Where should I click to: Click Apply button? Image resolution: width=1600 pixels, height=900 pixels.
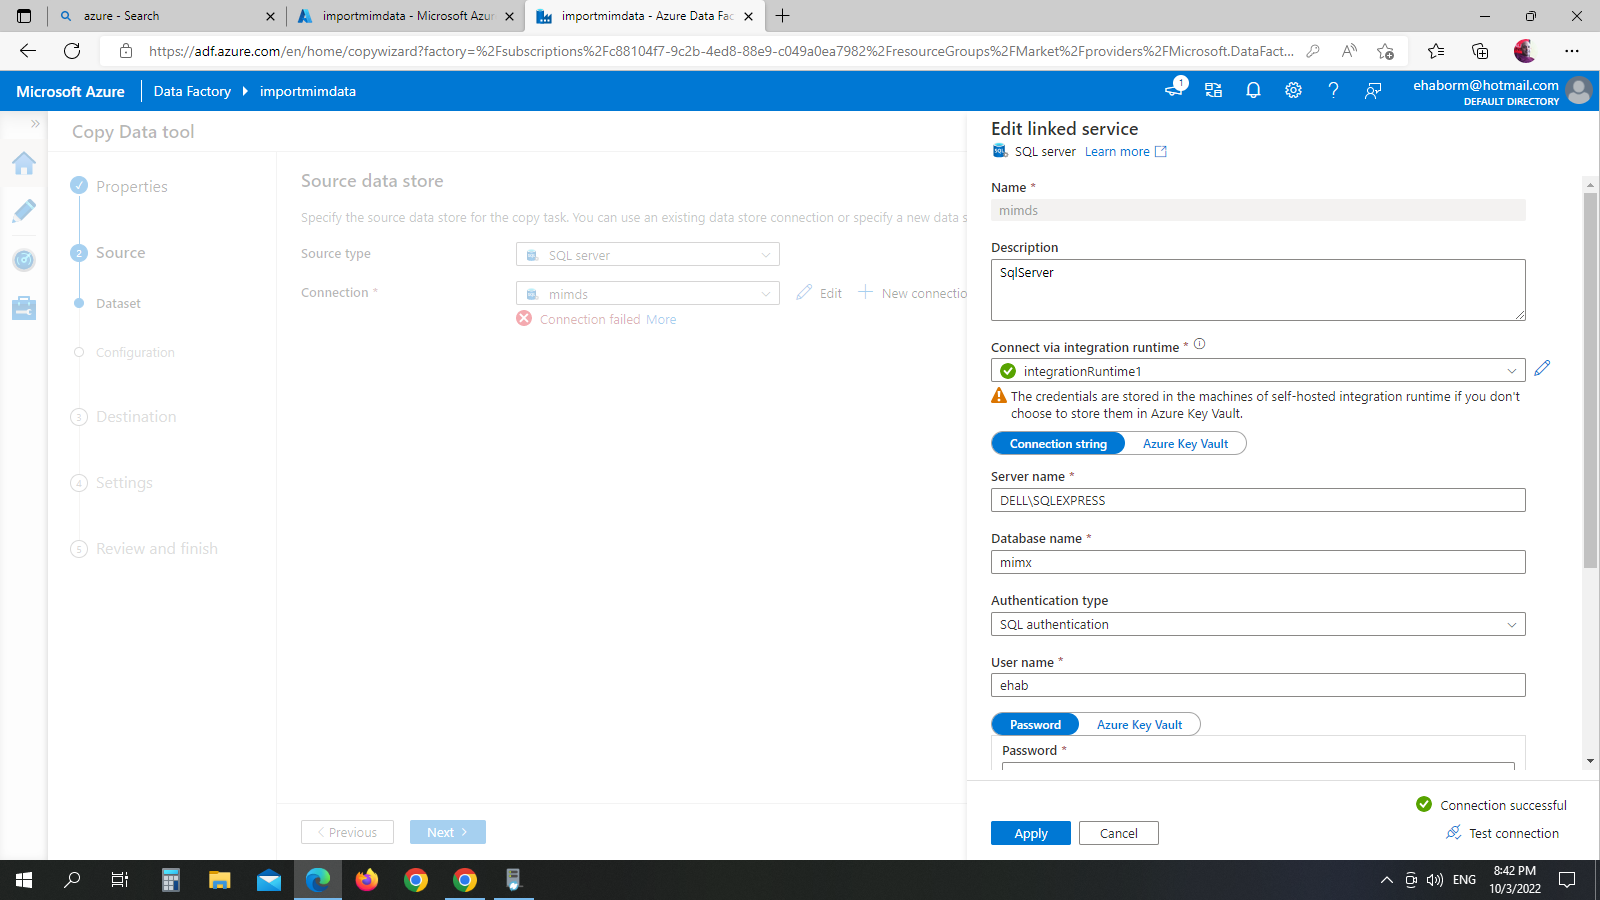point(1031,833)
